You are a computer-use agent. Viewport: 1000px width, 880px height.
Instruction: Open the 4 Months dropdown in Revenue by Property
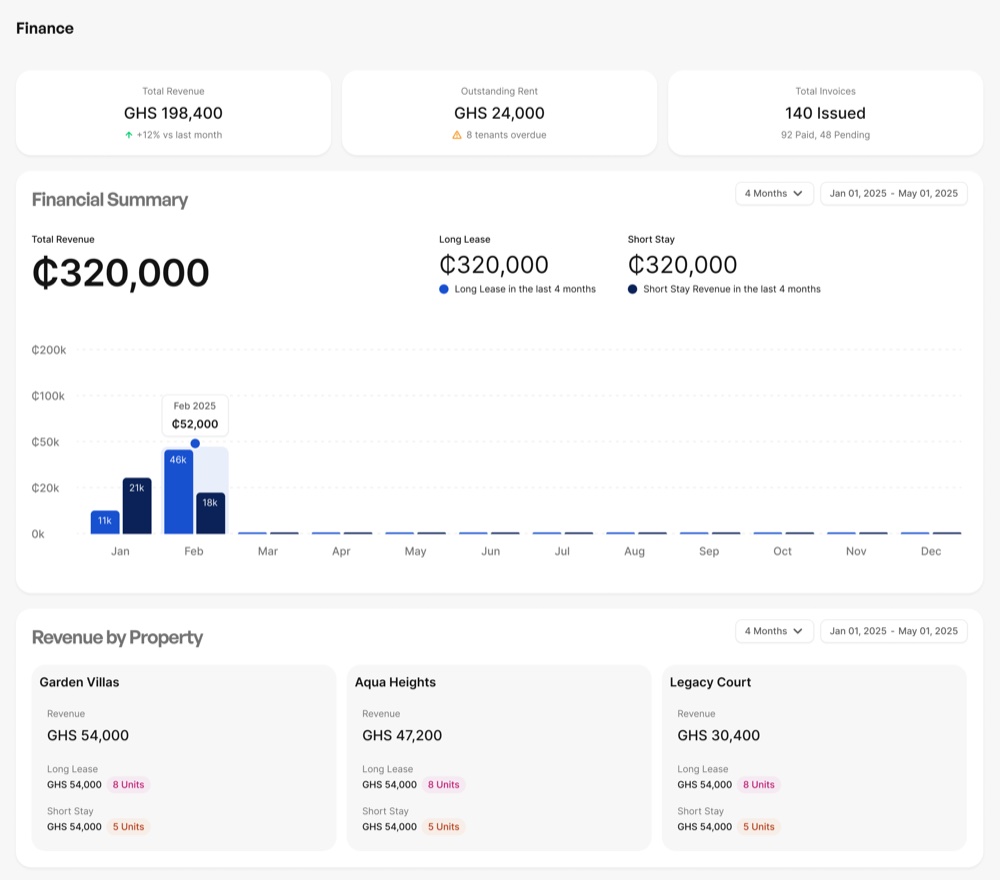(x=774, y=631)
